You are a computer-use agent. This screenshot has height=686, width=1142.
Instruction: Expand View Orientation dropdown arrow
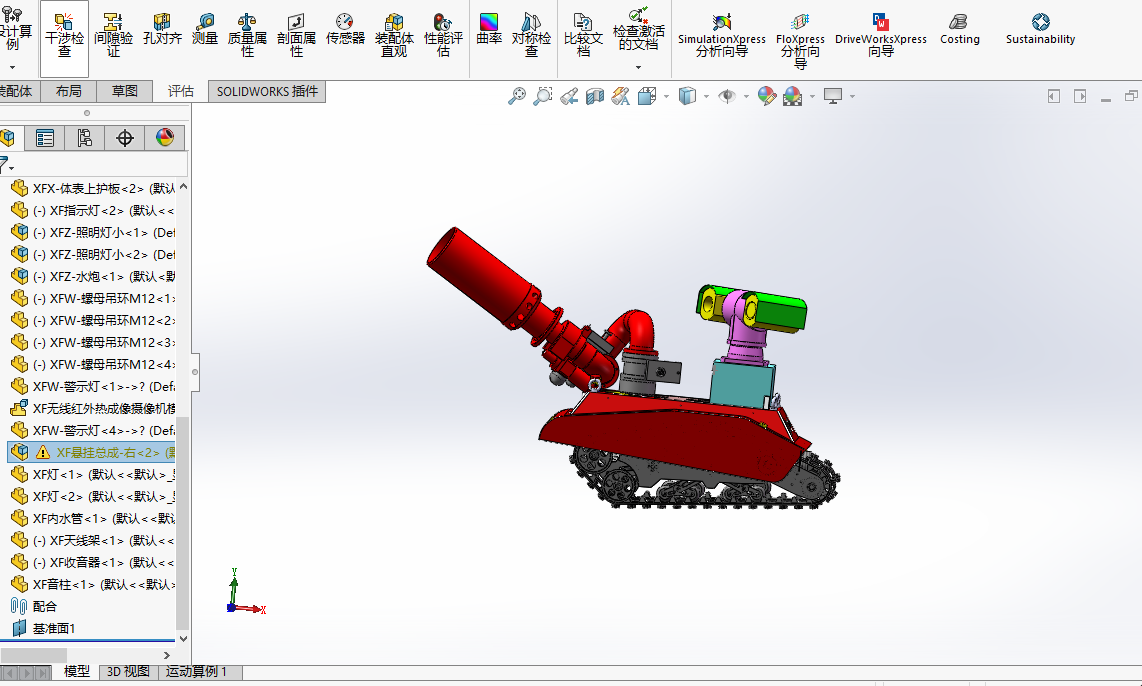666,96
